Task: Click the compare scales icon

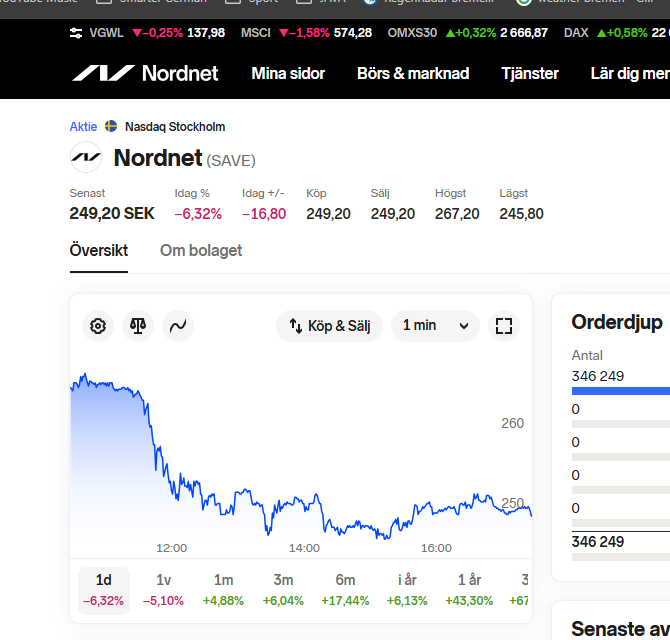Action: (138, 326)
